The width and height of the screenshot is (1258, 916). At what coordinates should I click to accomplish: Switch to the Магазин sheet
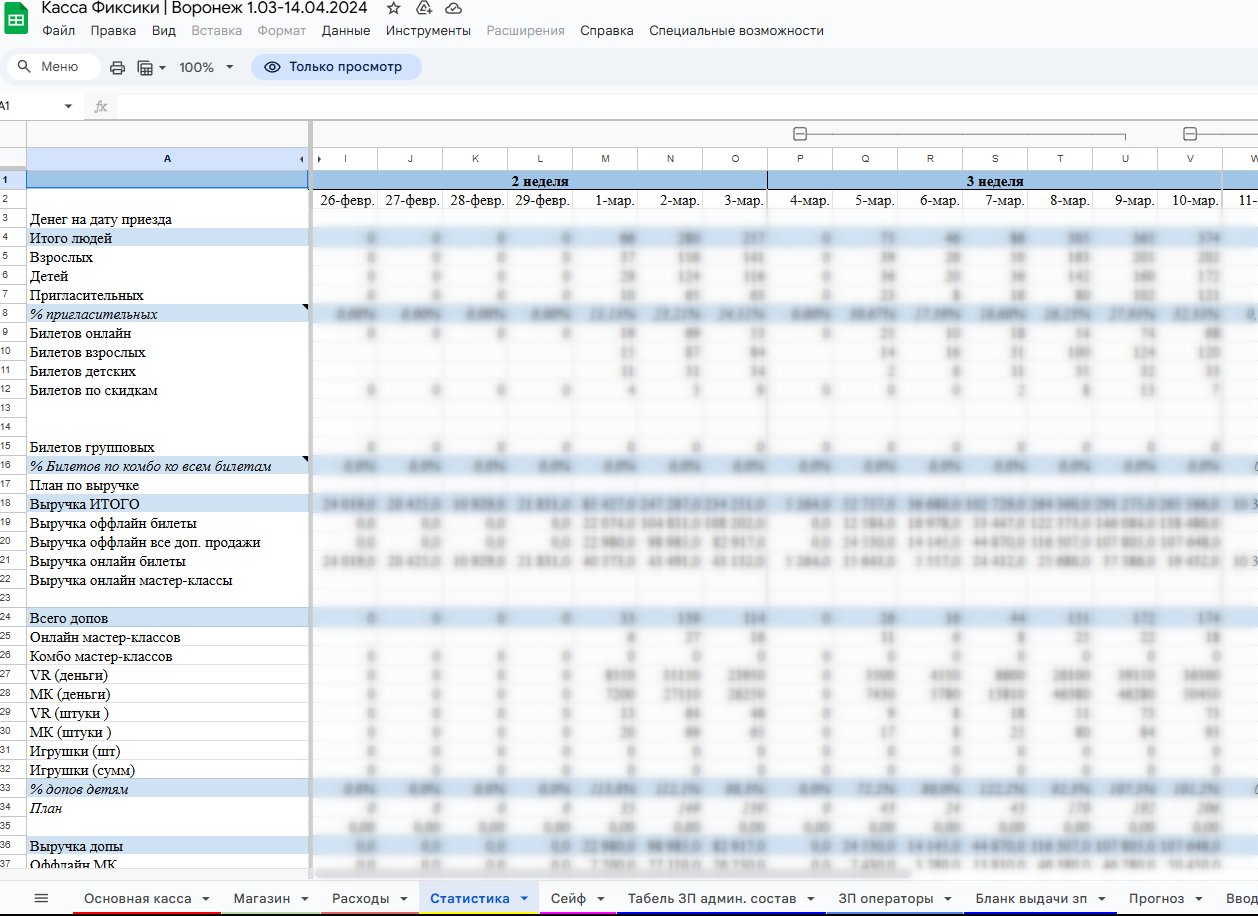point(262,898)
